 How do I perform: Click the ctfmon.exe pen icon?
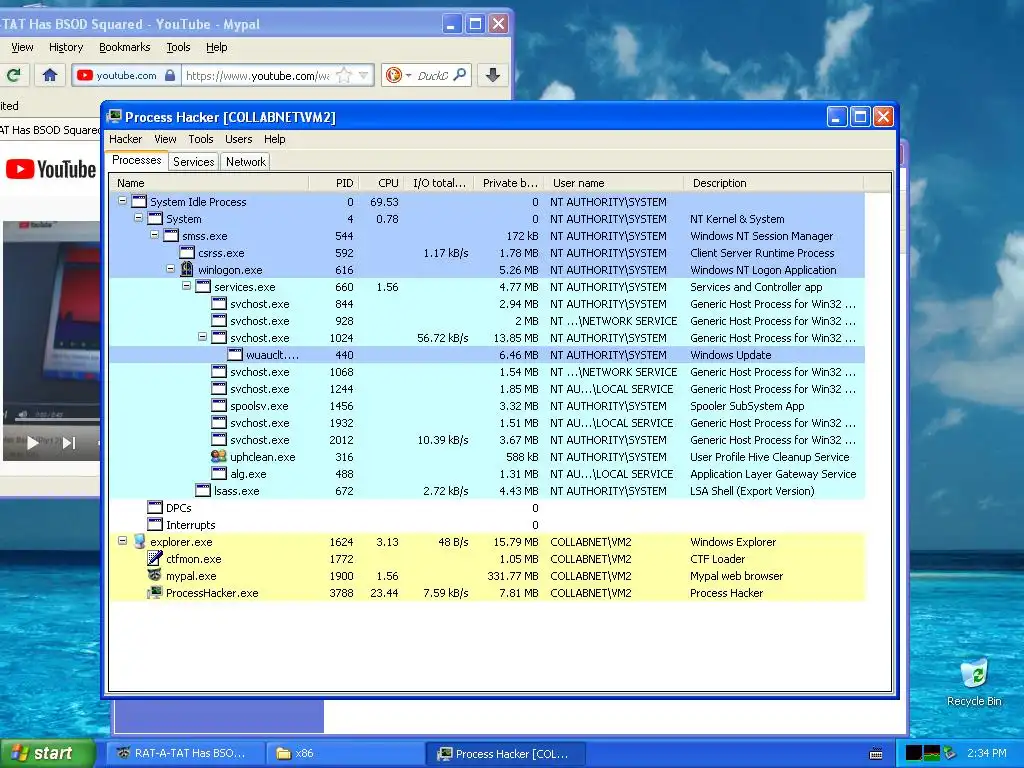click(x=155, y=558)
